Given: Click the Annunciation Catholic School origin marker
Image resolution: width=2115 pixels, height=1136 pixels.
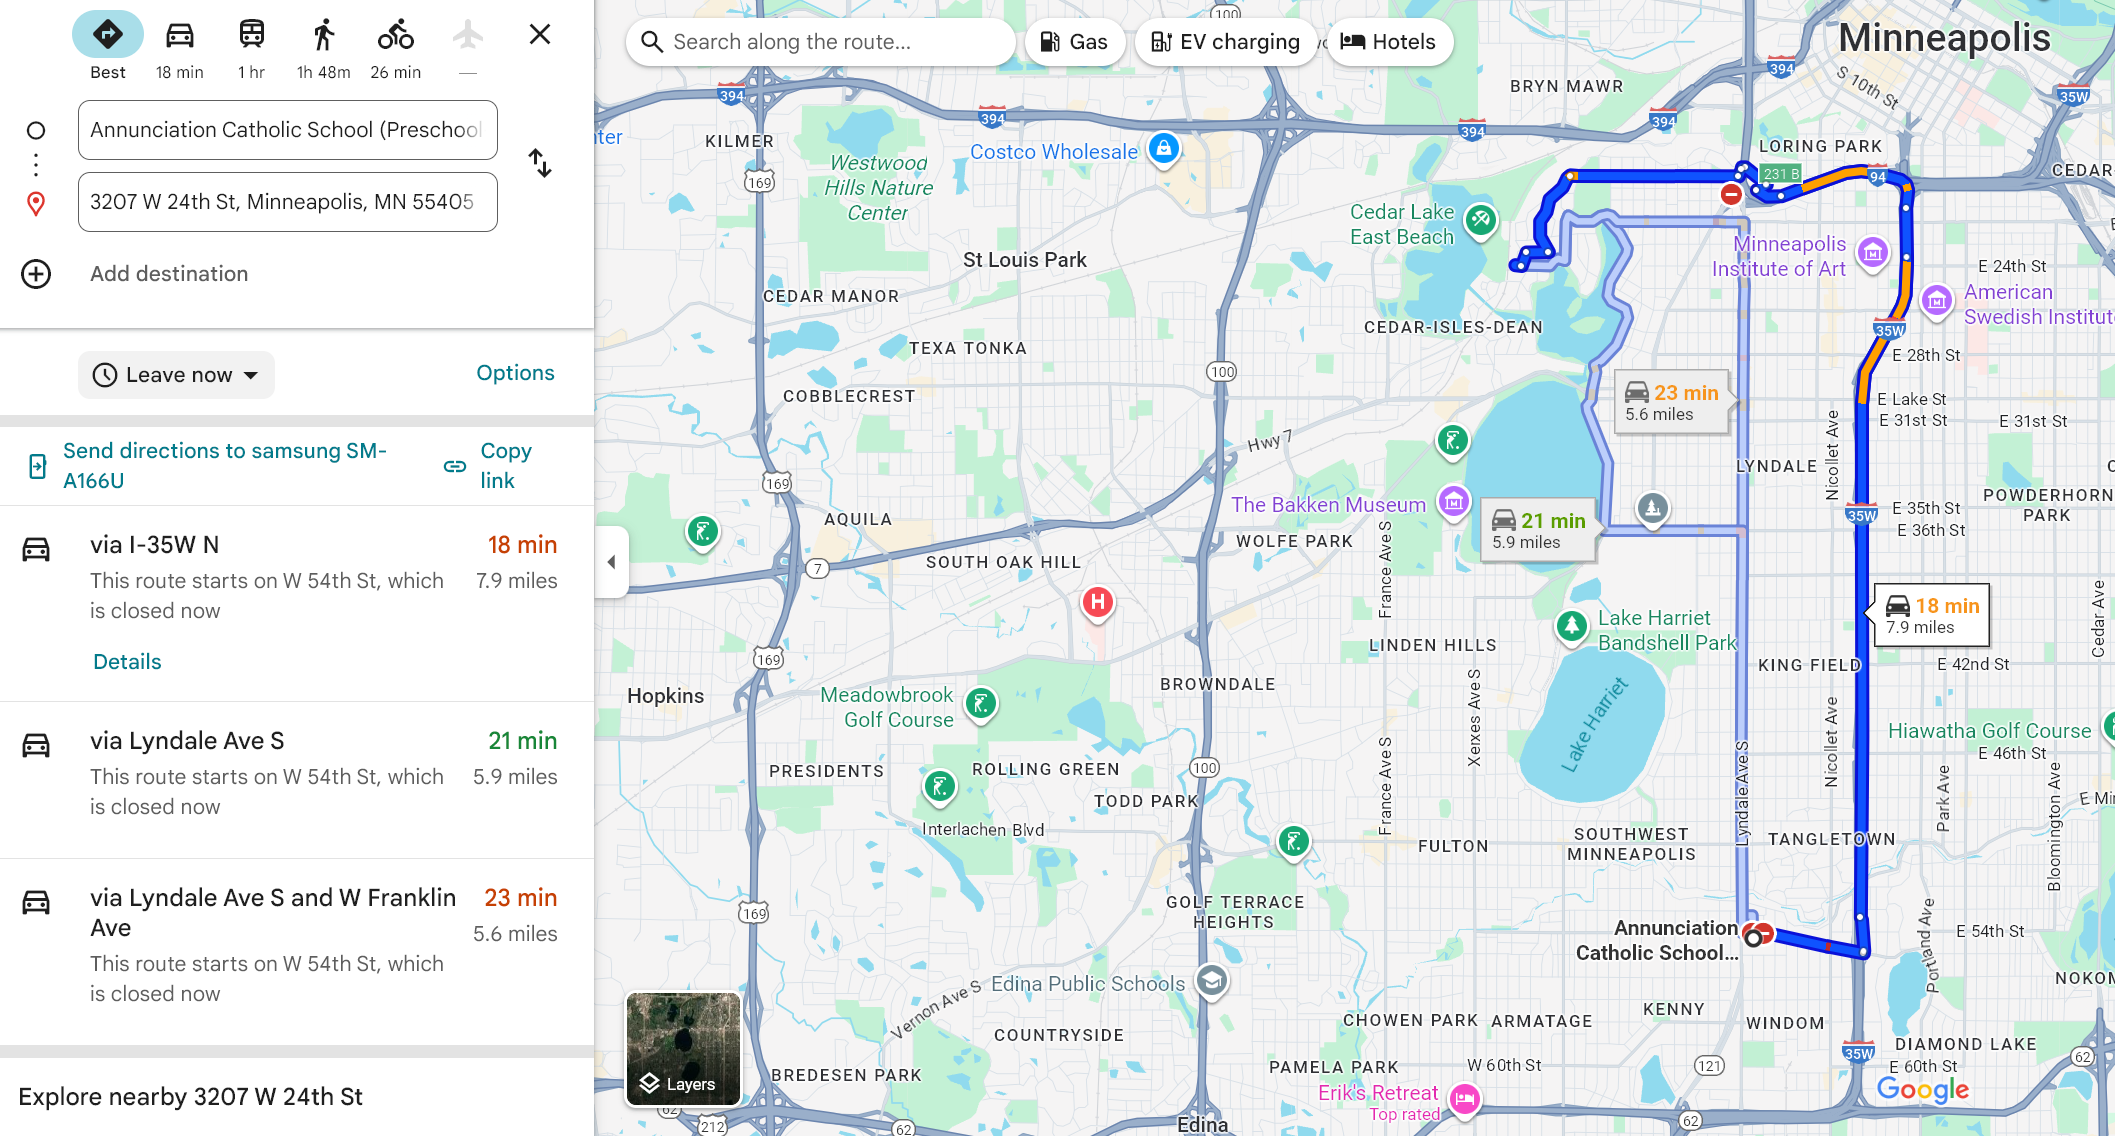Looking at the screenshot, I should coord(1753,938).
